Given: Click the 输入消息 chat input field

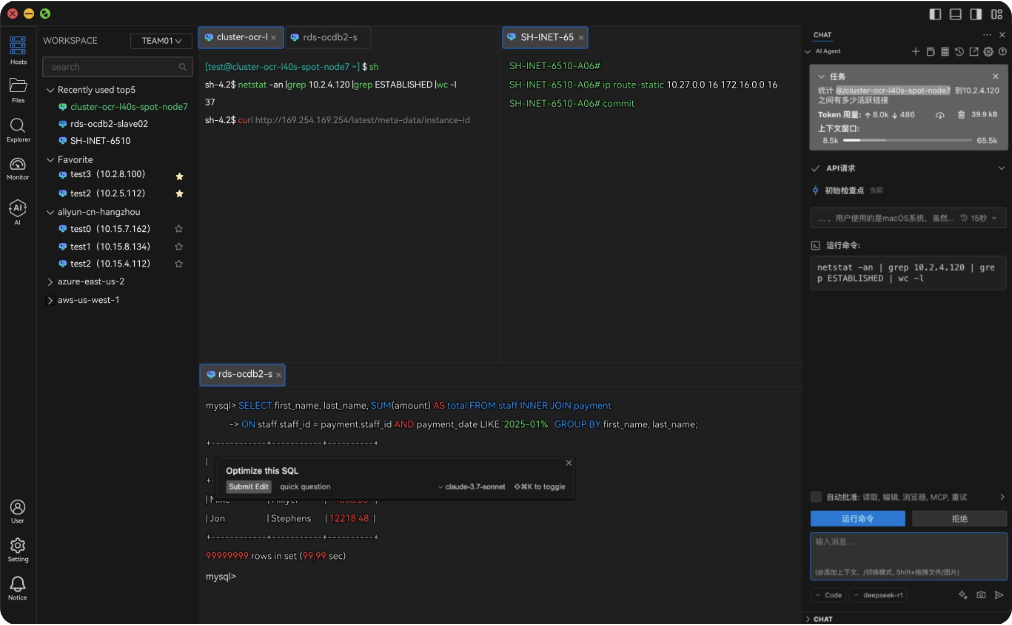Looking at the screenshot, I should click(x=905, y=556).
